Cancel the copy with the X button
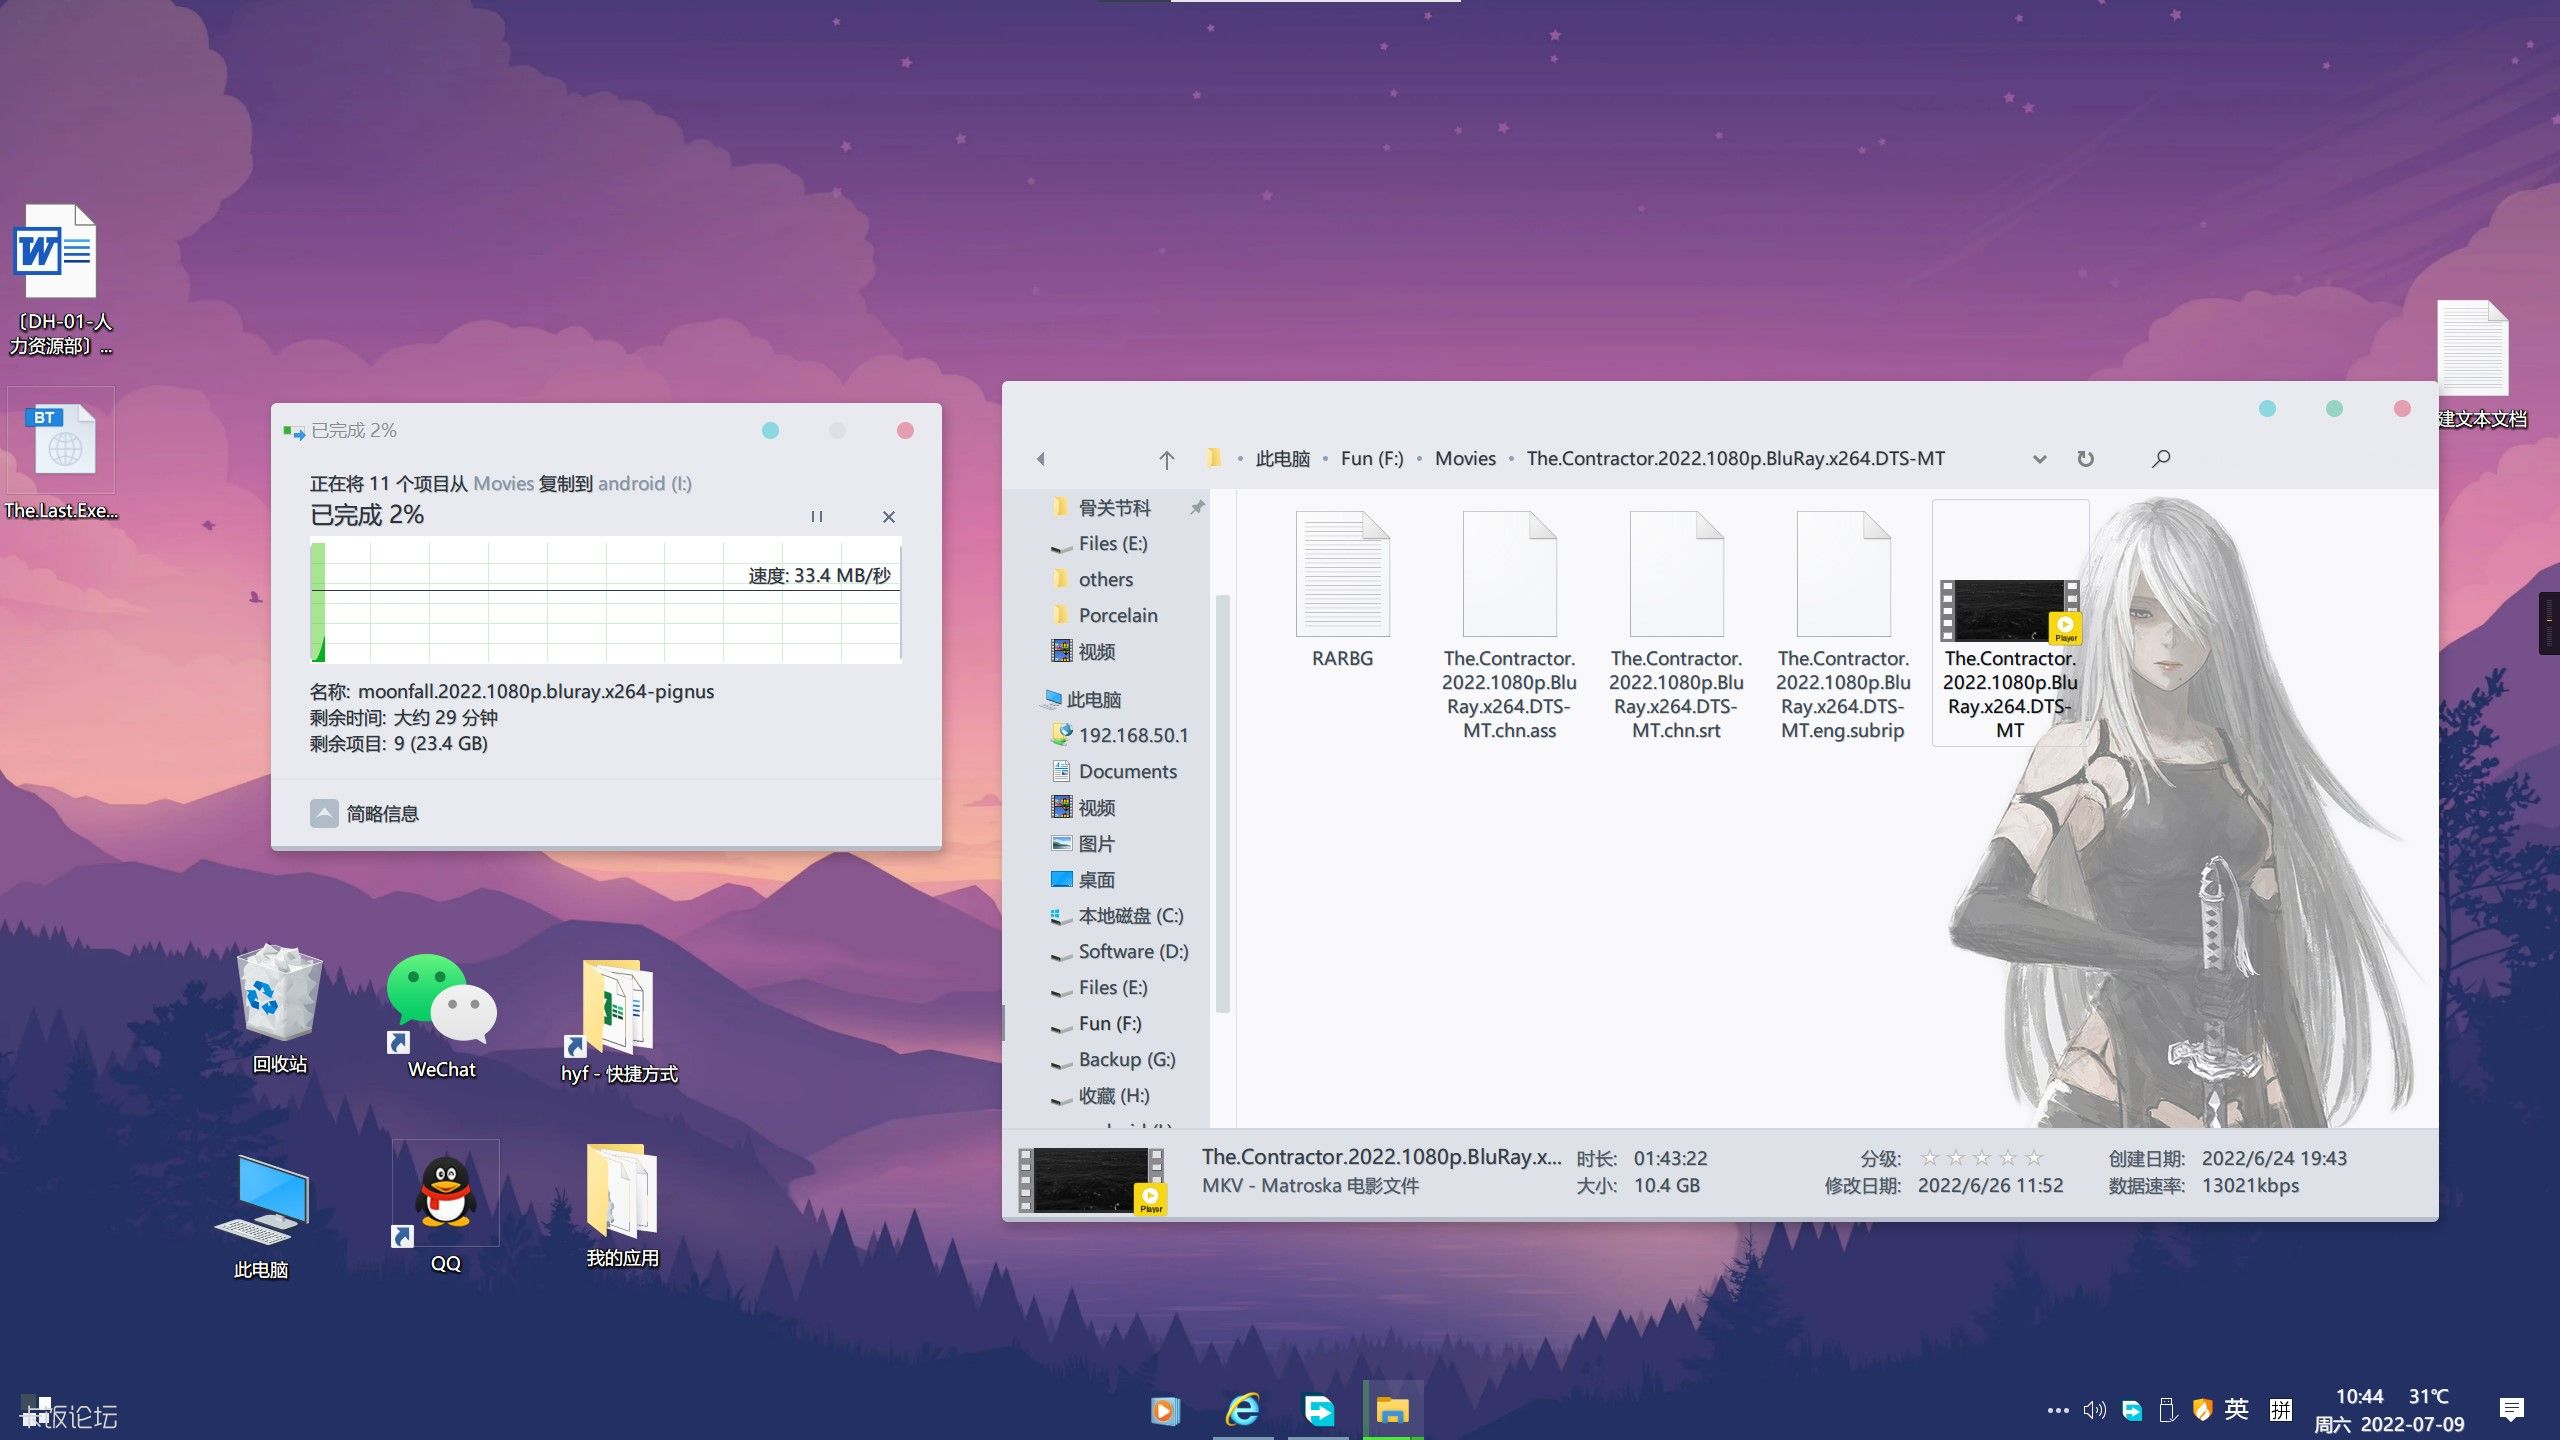Viewport: 2560px width, 1440px height. coord(888,516)
